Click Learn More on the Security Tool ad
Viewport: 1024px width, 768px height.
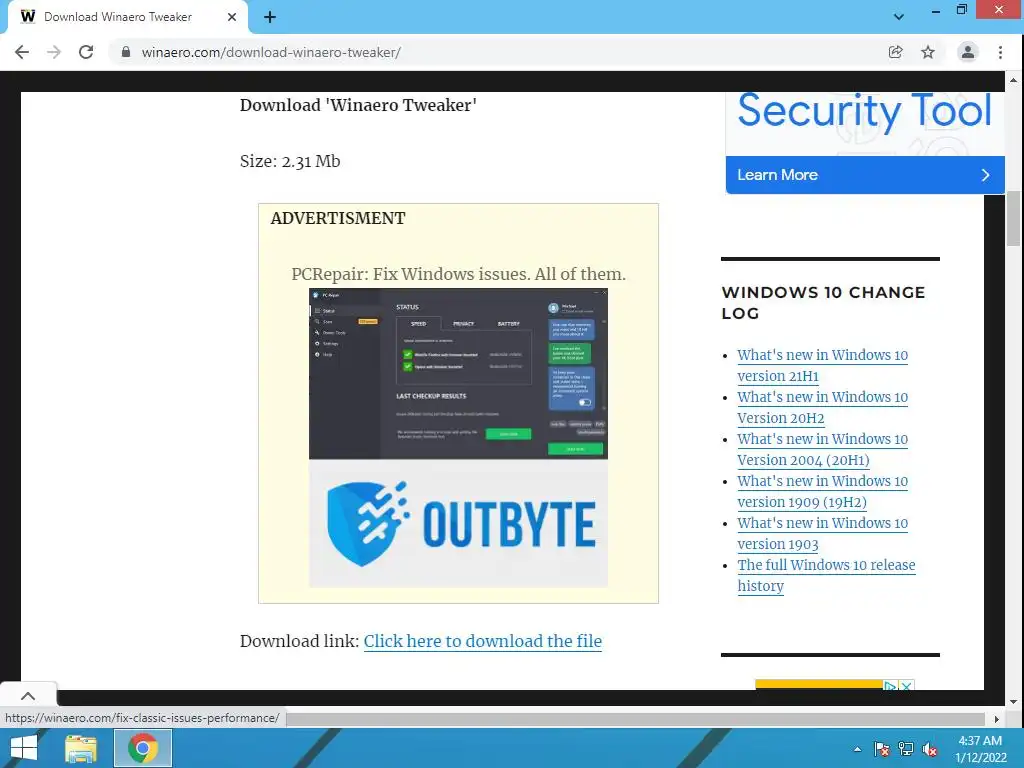(865, 175)
